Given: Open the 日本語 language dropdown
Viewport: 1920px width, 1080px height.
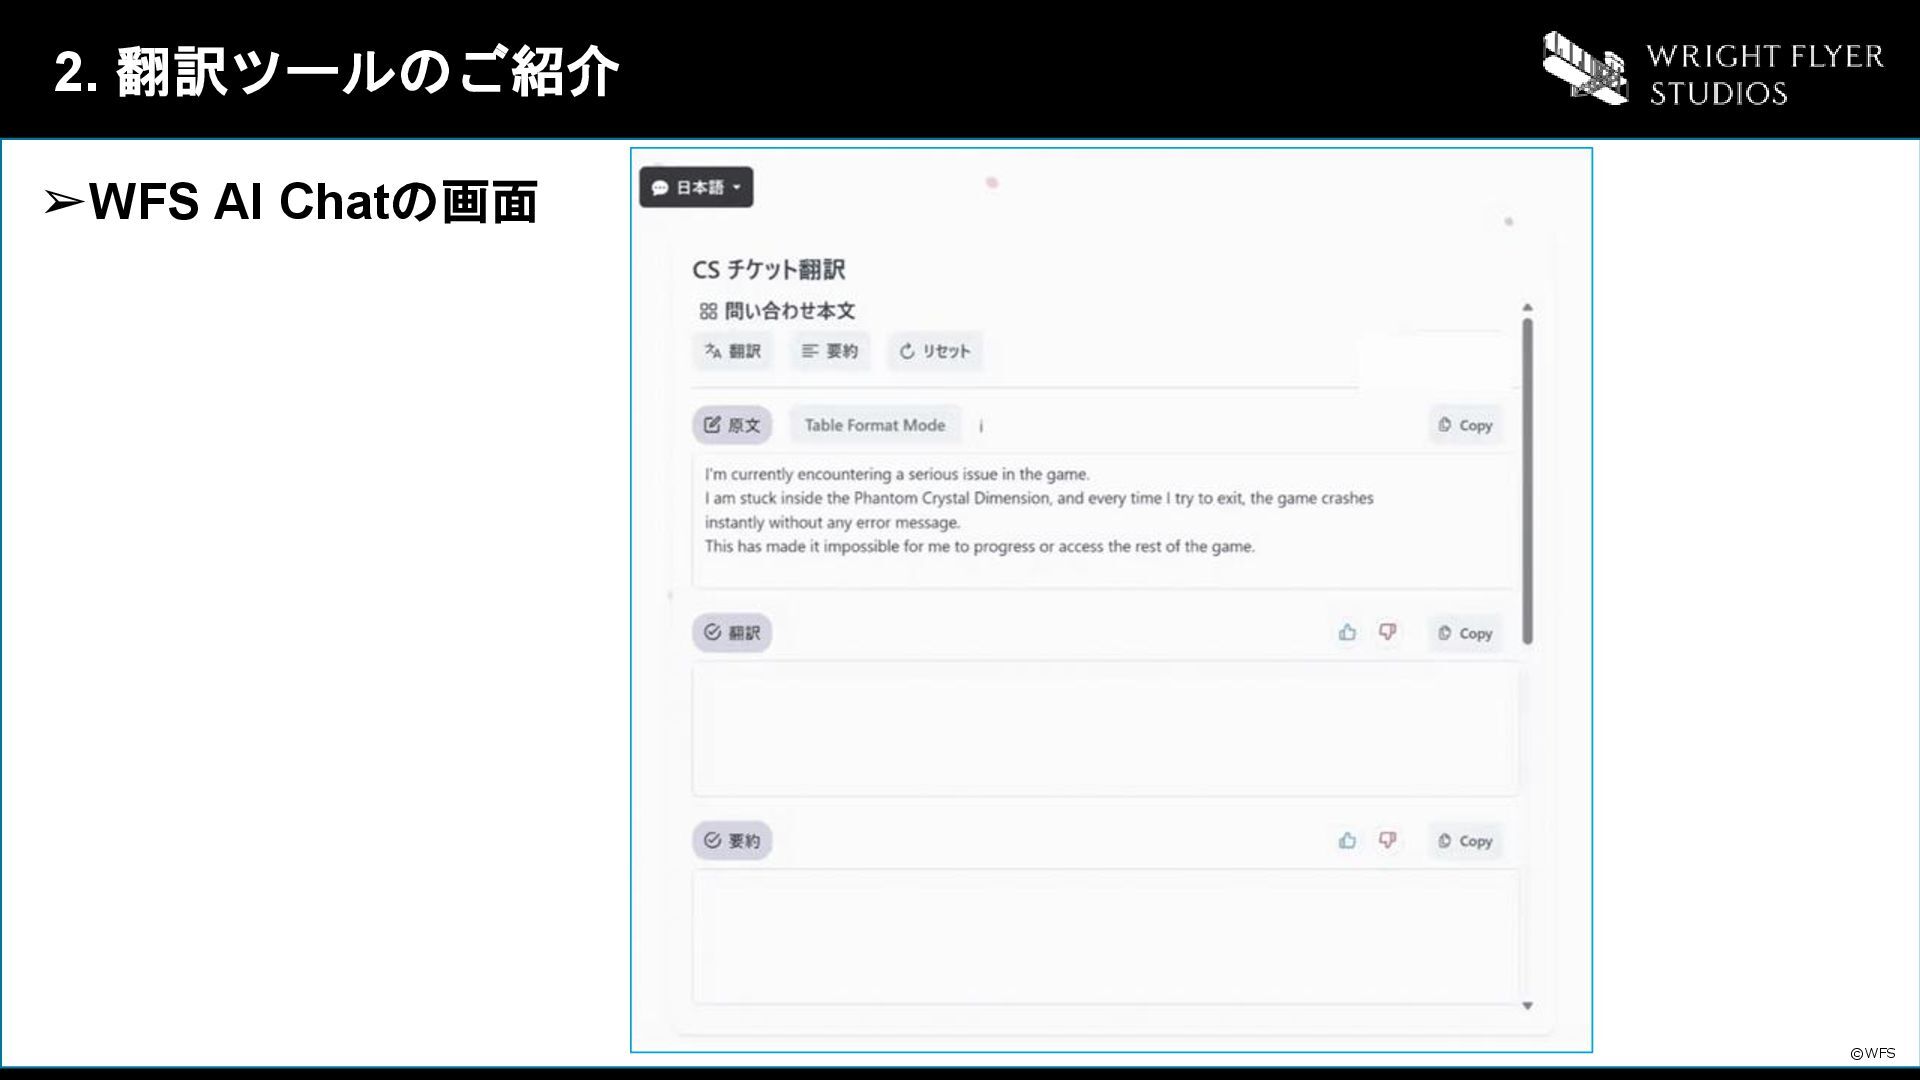Looking at the screenshot, I should click(696, 187).
